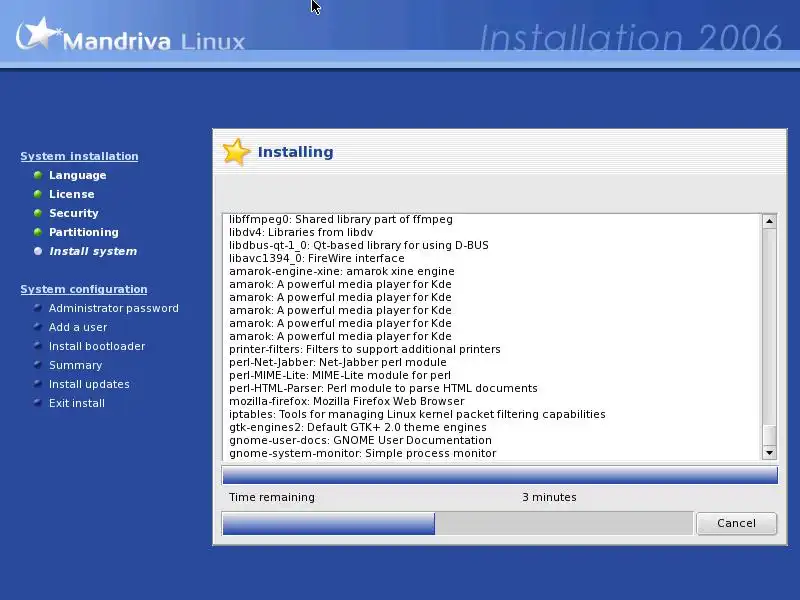Screen dimensions: 800x600
Task: Select the License step
Action: click(71, 194)
